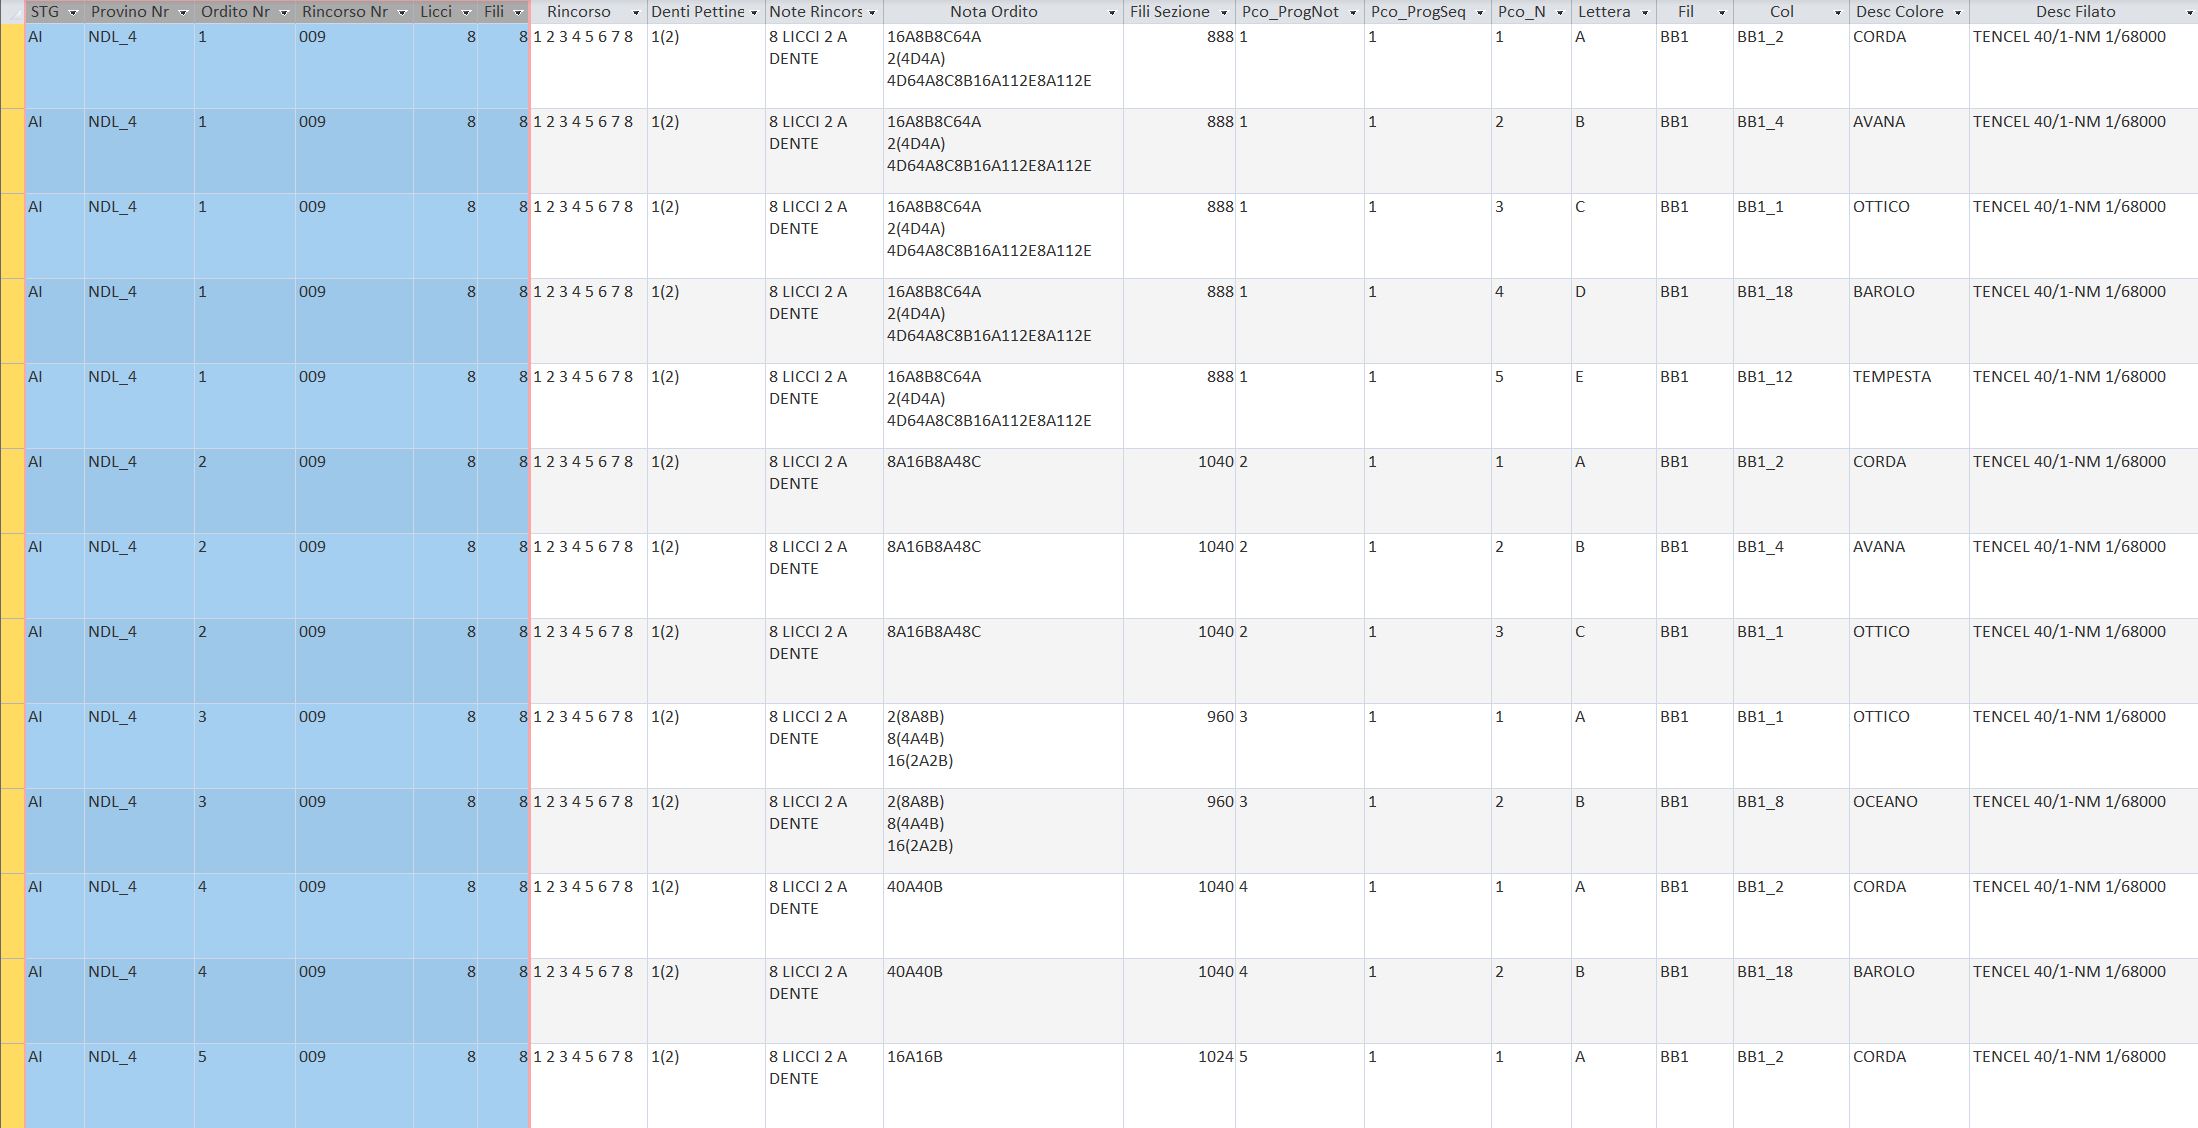Viewport: 2198px width, 1128px height.
Task: Click the TEMPESTA color description cell
Action: (x=1891, y=377)
